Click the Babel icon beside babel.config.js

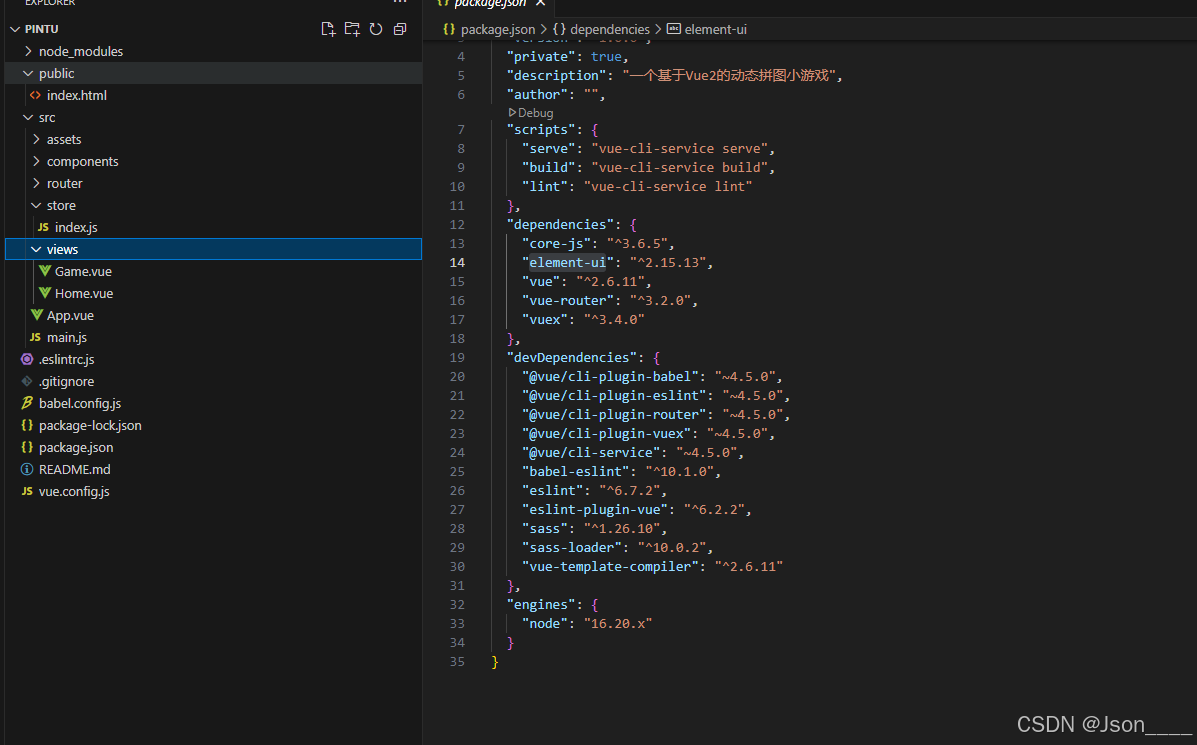click(x=27, y=403)
